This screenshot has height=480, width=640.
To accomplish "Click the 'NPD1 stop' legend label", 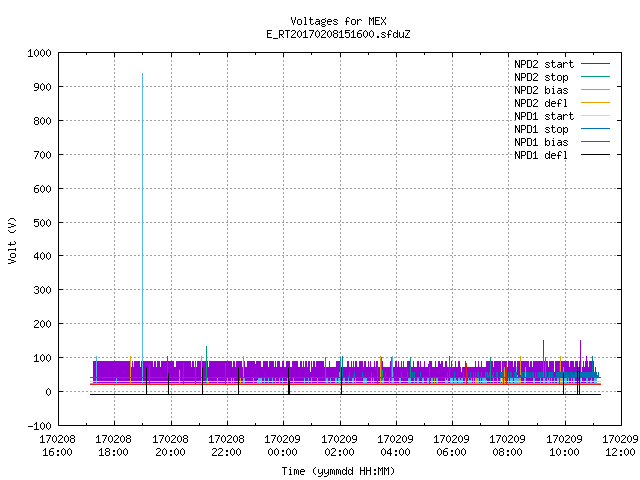I will click(541, 129).
